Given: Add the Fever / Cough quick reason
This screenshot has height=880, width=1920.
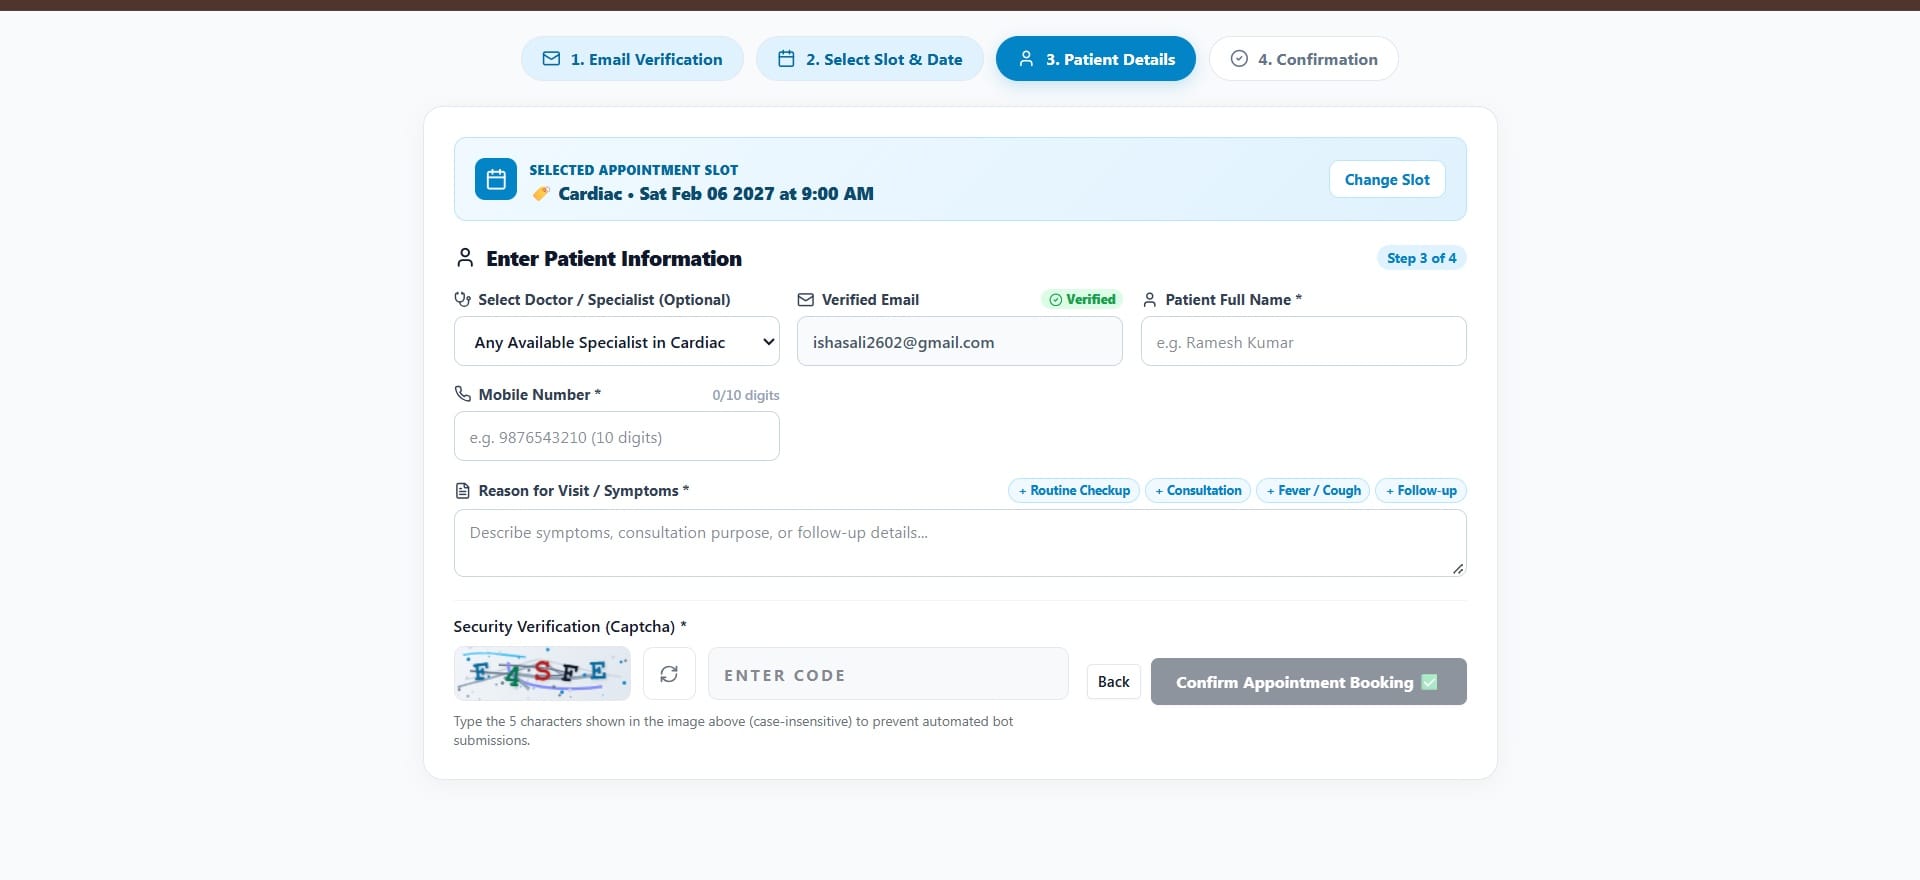Looking at the screenshot, I should [1313, 490].
